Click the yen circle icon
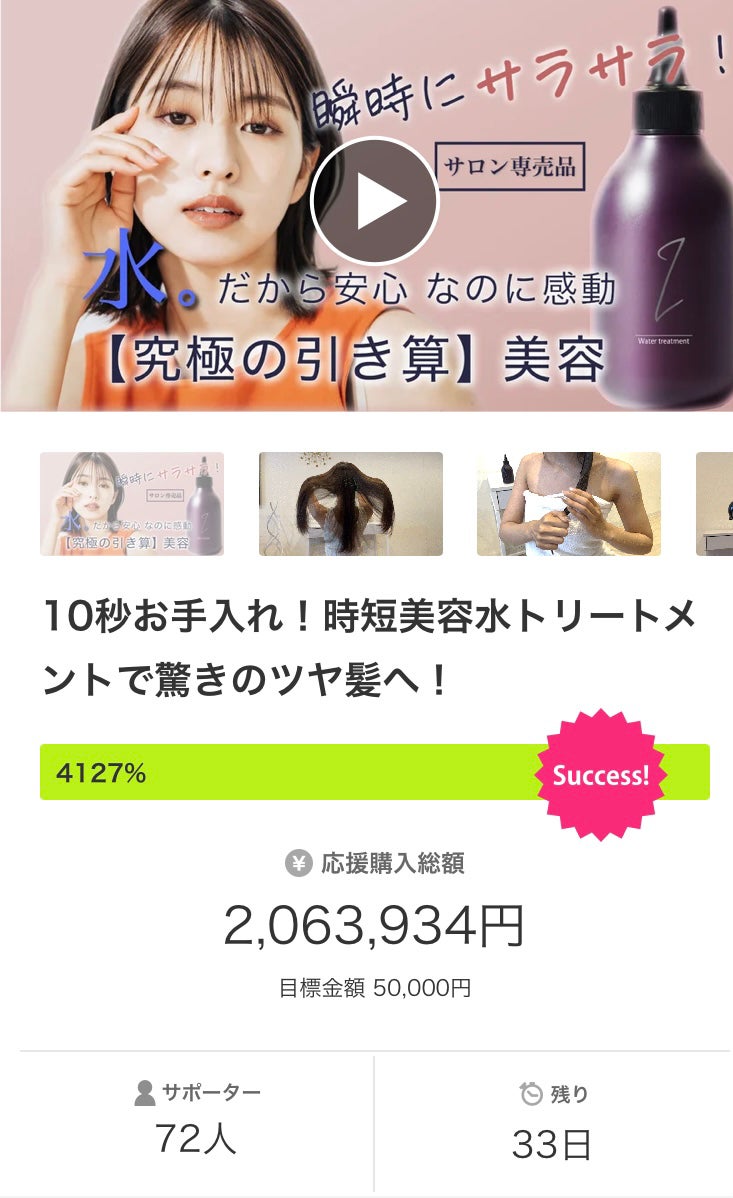Image resolution: width=733 pixels, height=1198 pixels. 299,863
